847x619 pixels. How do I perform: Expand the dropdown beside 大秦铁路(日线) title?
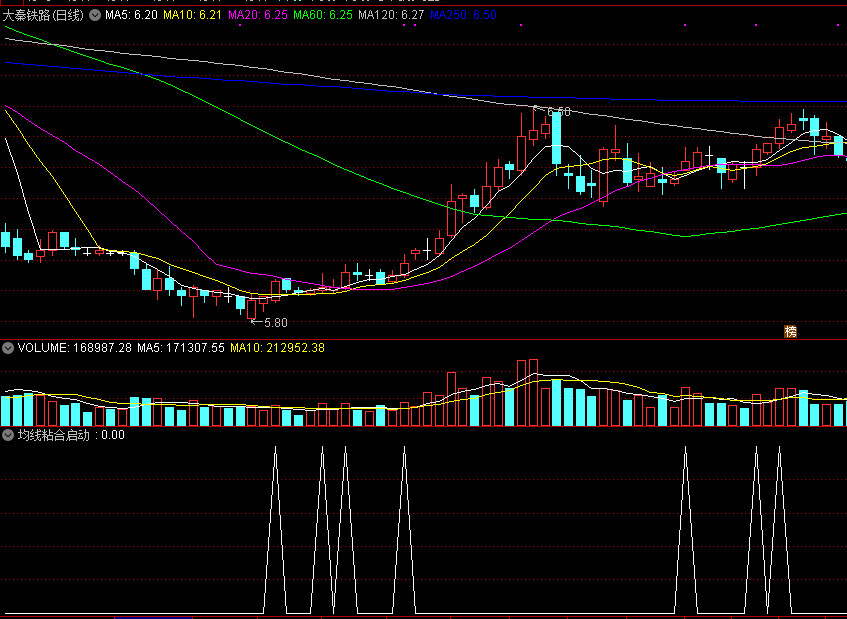click(x=95, y=15)
